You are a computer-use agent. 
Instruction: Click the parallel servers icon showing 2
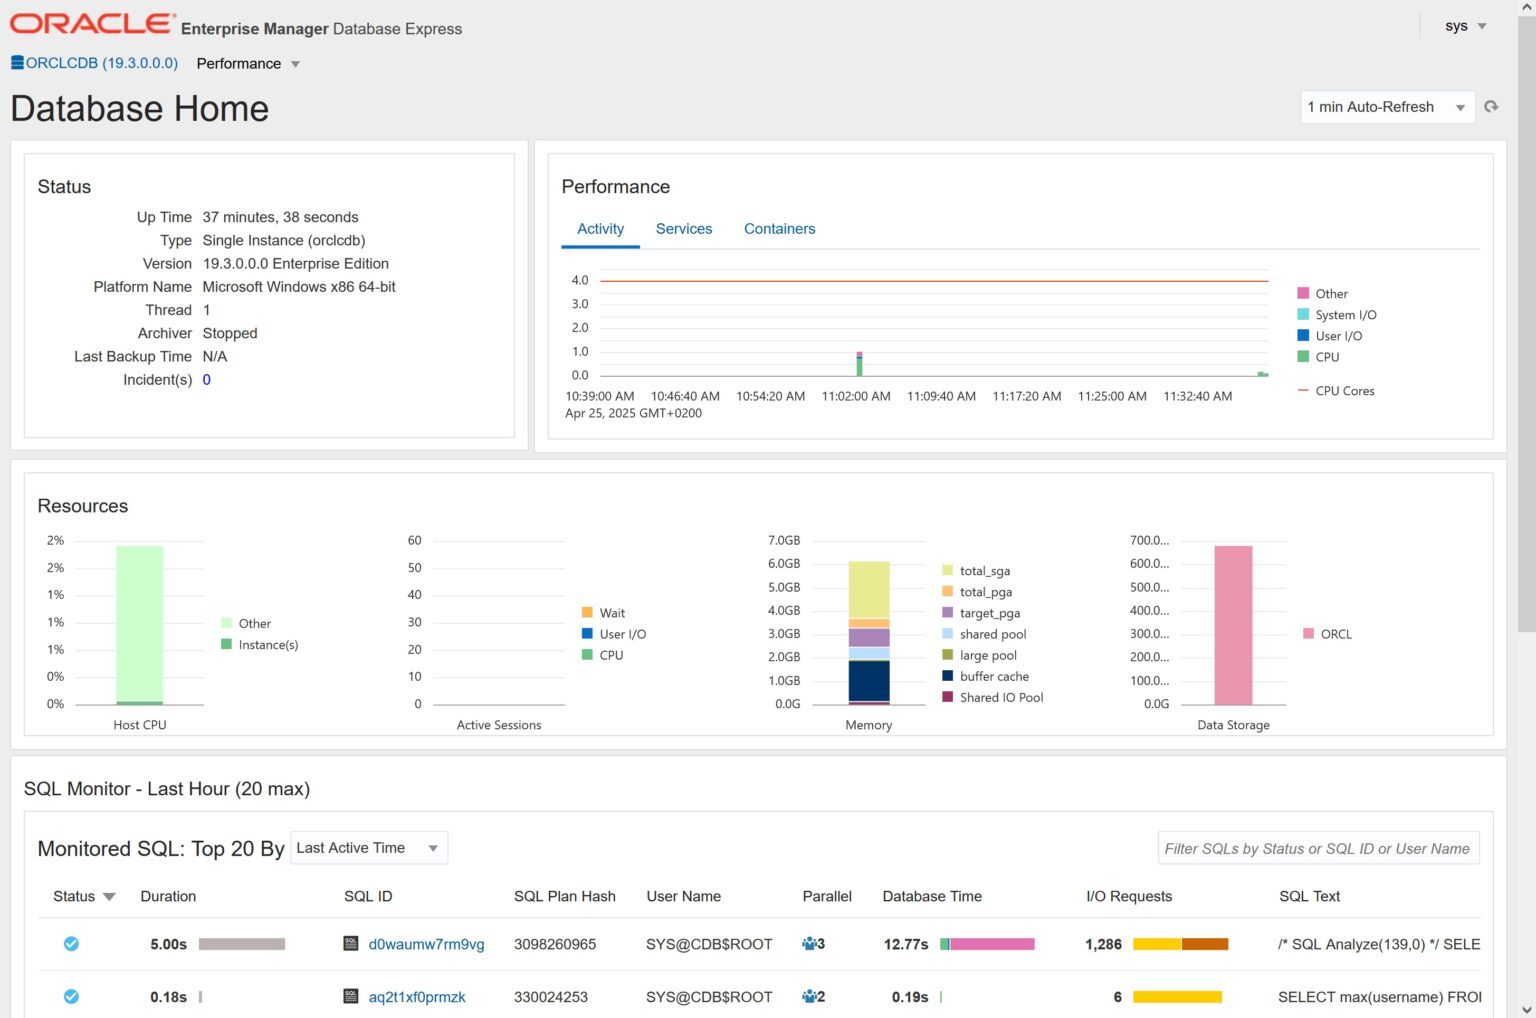809,996
